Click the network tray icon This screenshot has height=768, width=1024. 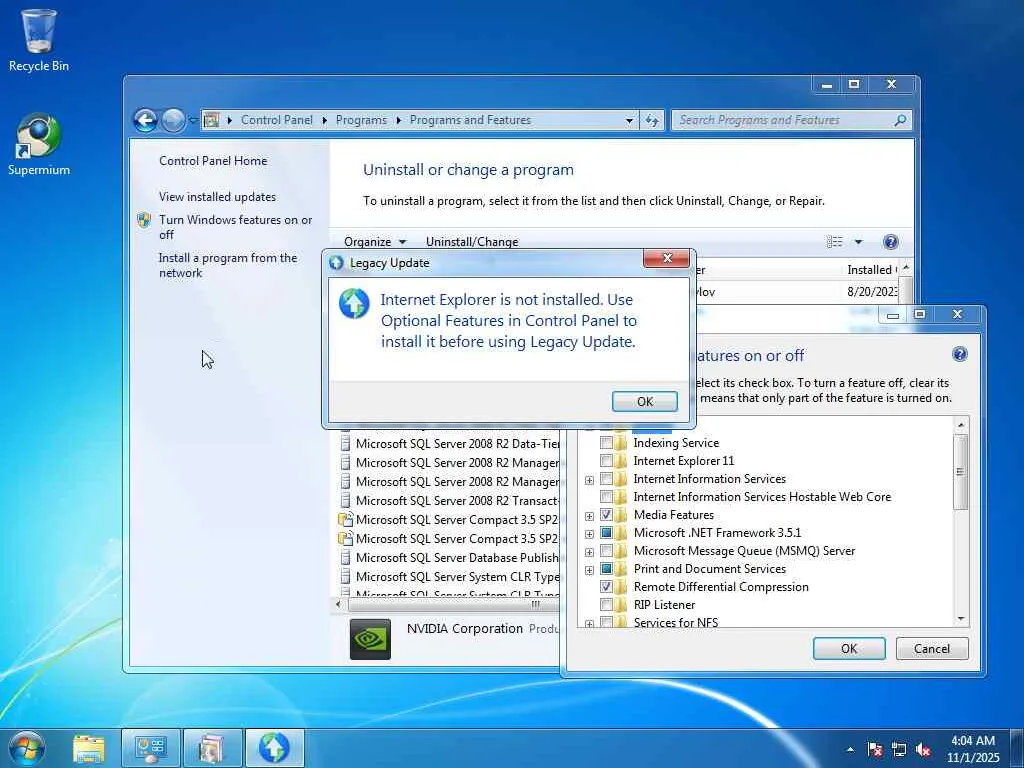tap(899, 749)
